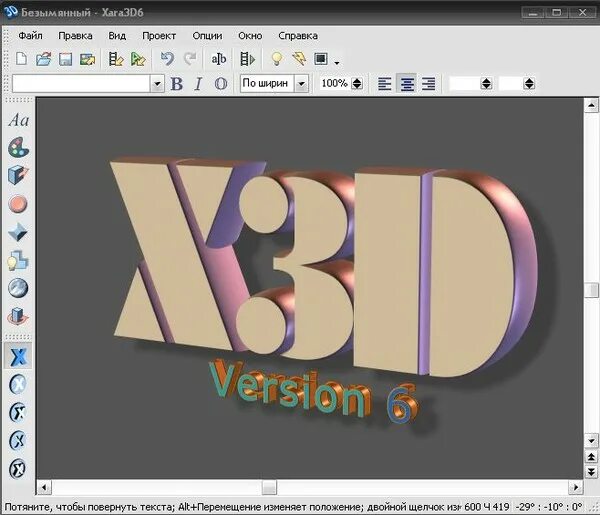This screenshot has width=600, height=515.
Task: Maximize the Xara3D6 window
Action: (557, 12)
